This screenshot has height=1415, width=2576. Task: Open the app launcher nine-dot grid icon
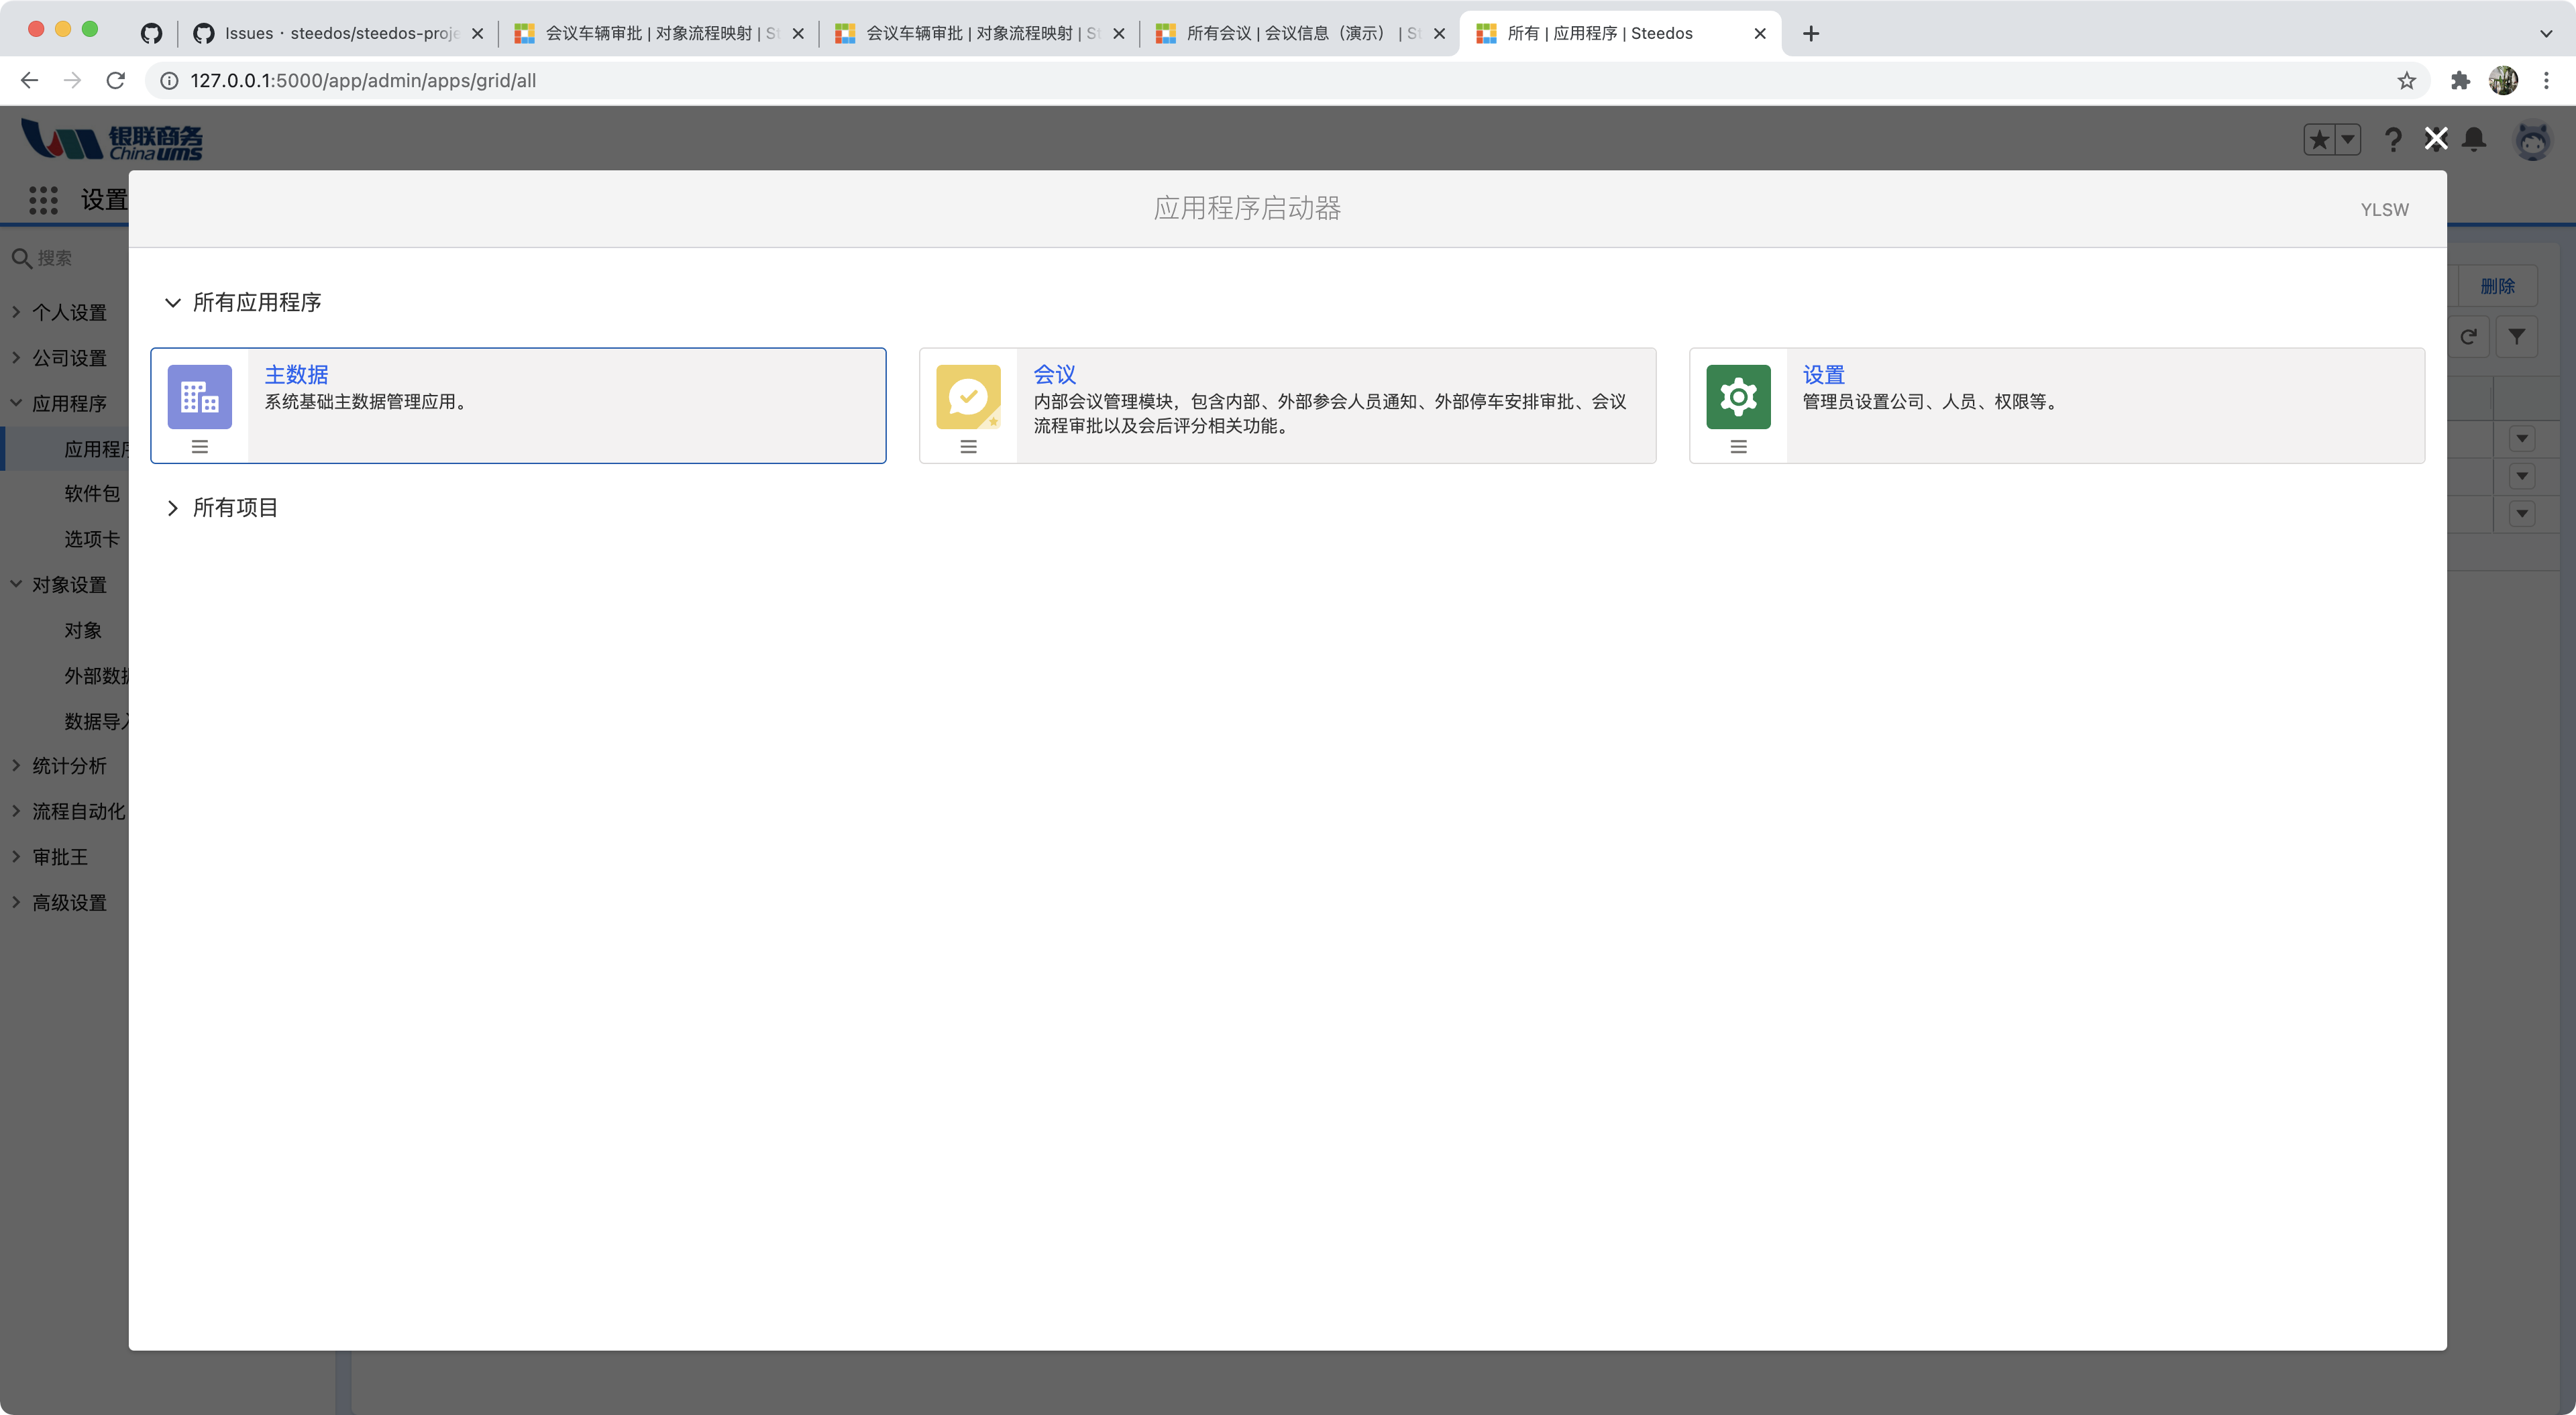coord(43,200)
